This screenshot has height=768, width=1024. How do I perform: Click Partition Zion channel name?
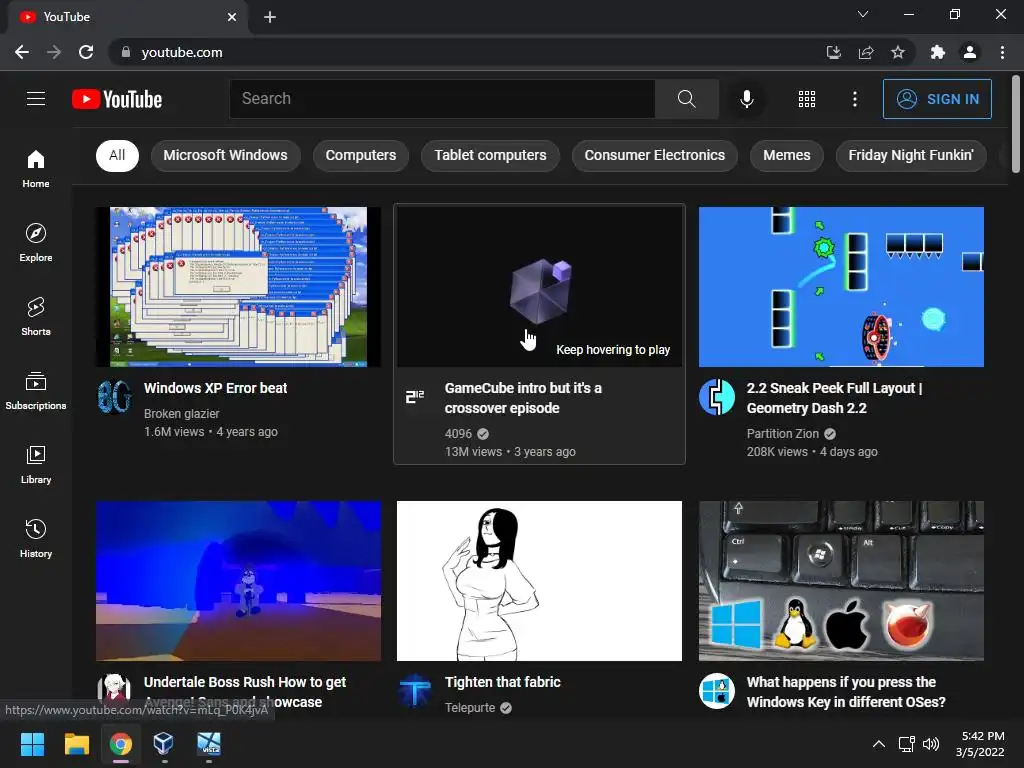coord(782,434)
